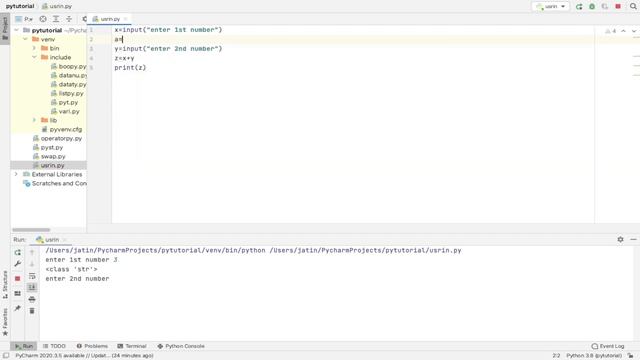The width and height of the screenshot is (640, 360).
Task: Toggle tool window bars status bar icon
Action: 6,356
